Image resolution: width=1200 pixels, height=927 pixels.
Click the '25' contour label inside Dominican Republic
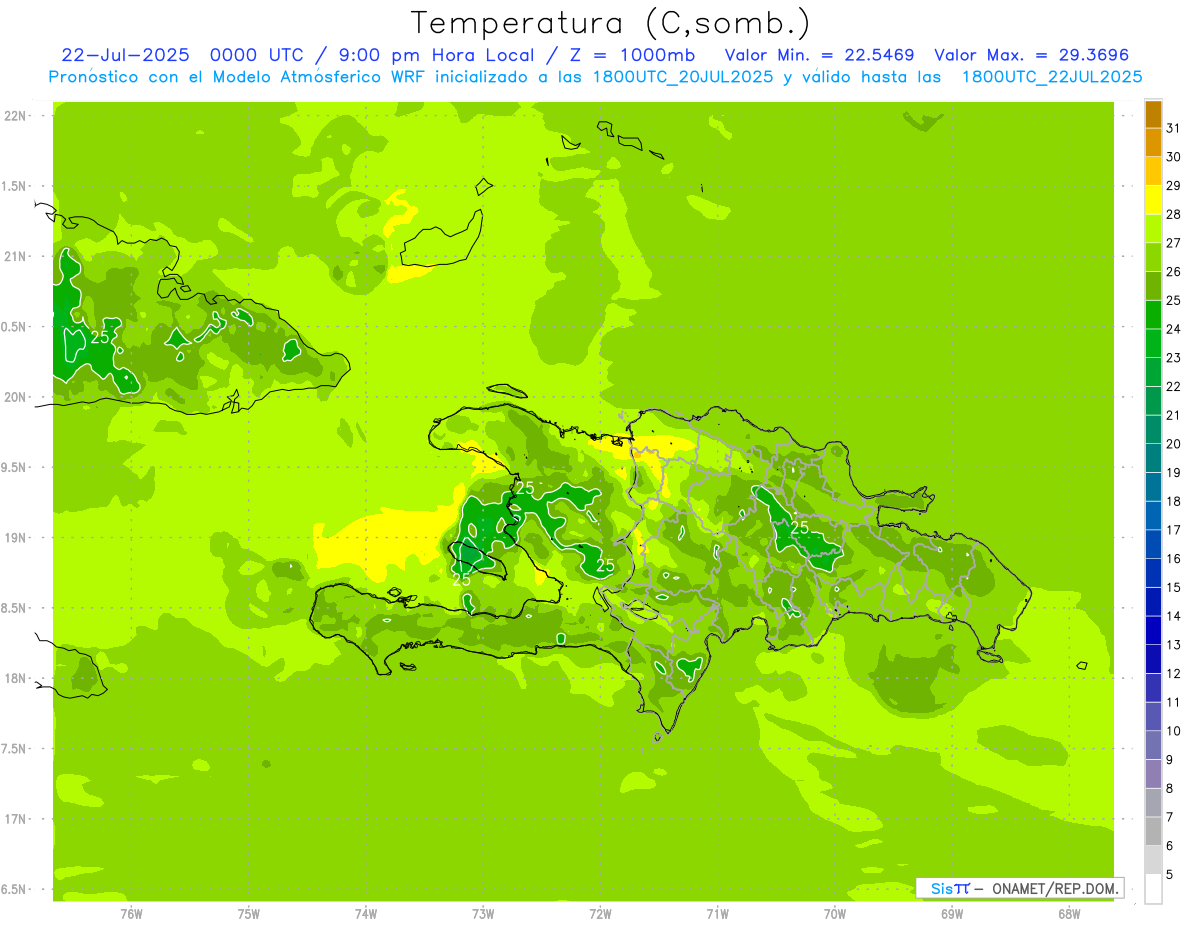[800, 527]
